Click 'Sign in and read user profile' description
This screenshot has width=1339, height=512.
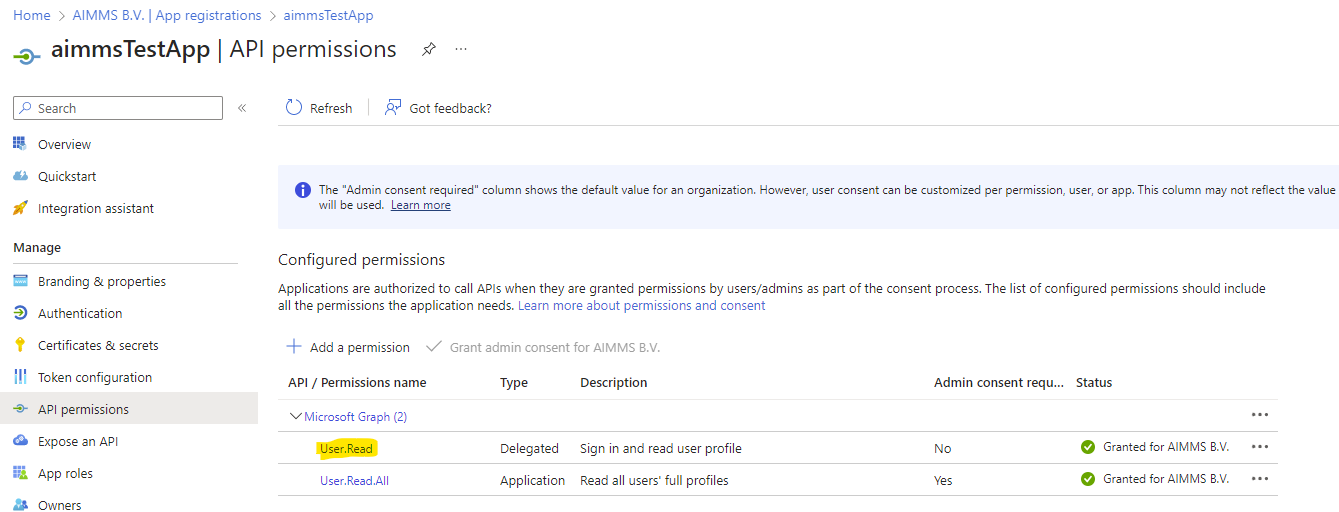[661, 448]
